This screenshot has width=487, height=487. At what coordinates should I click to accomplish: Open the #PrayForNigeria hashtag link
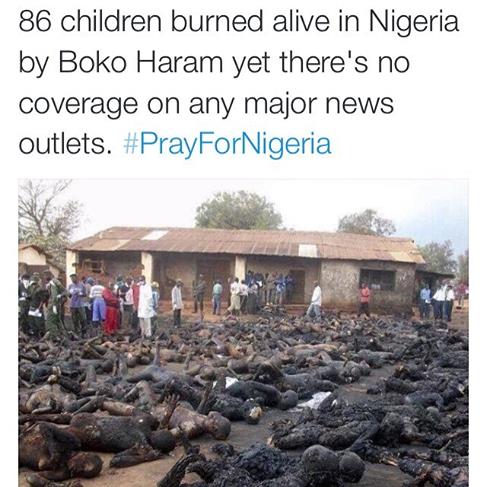click(228, 144)
